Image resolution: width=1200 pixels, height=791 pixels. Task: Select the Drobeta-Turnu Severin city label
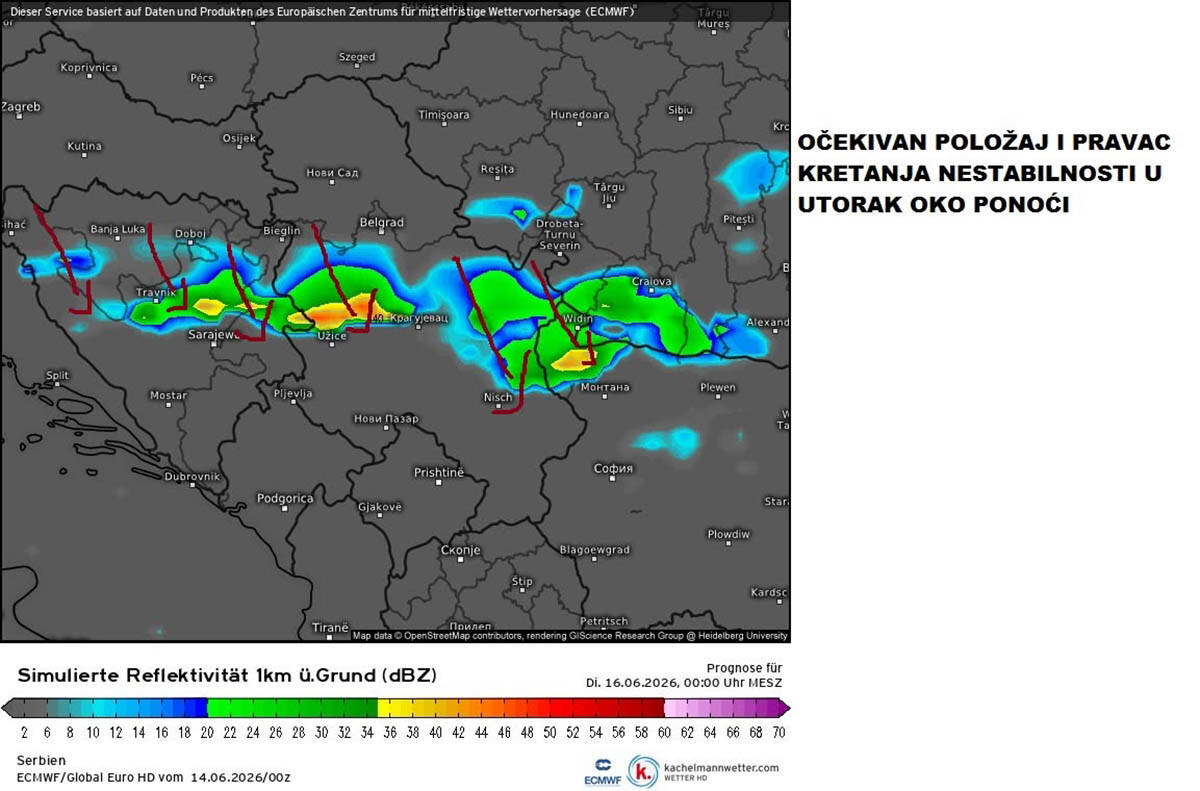pyautogui.click(x=560, y=233)
